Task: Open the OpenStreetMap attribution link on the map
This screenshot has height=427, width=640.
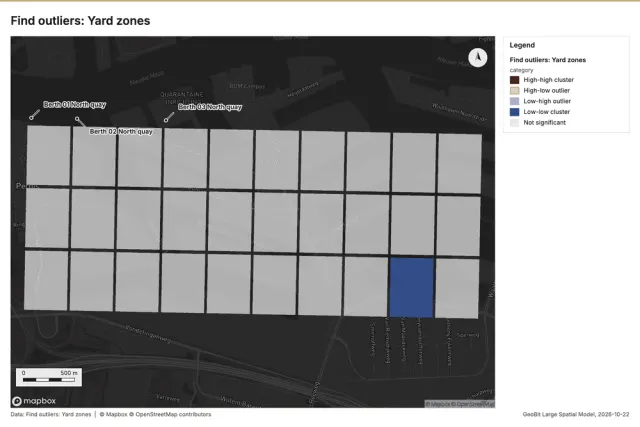Action: click(x=473, y=404)
